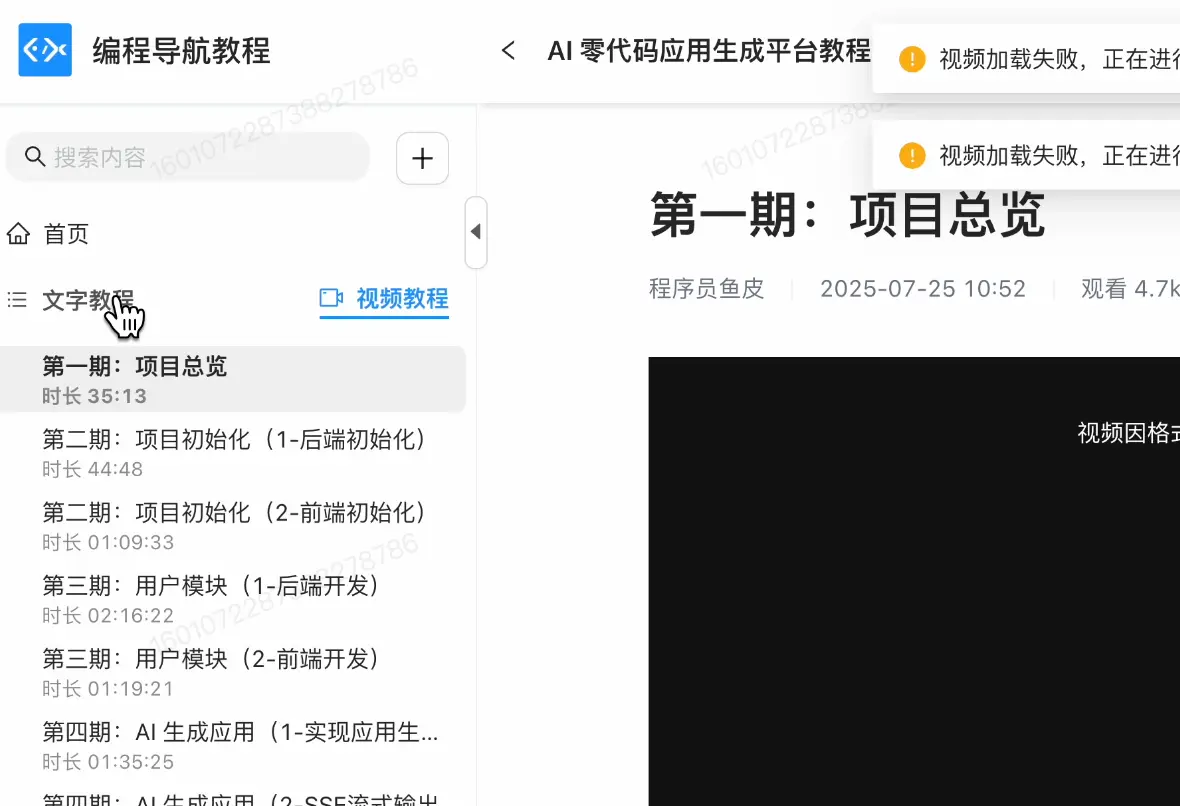
Task: Click the blue coding platform logo icon
Action: click(44, 50)
